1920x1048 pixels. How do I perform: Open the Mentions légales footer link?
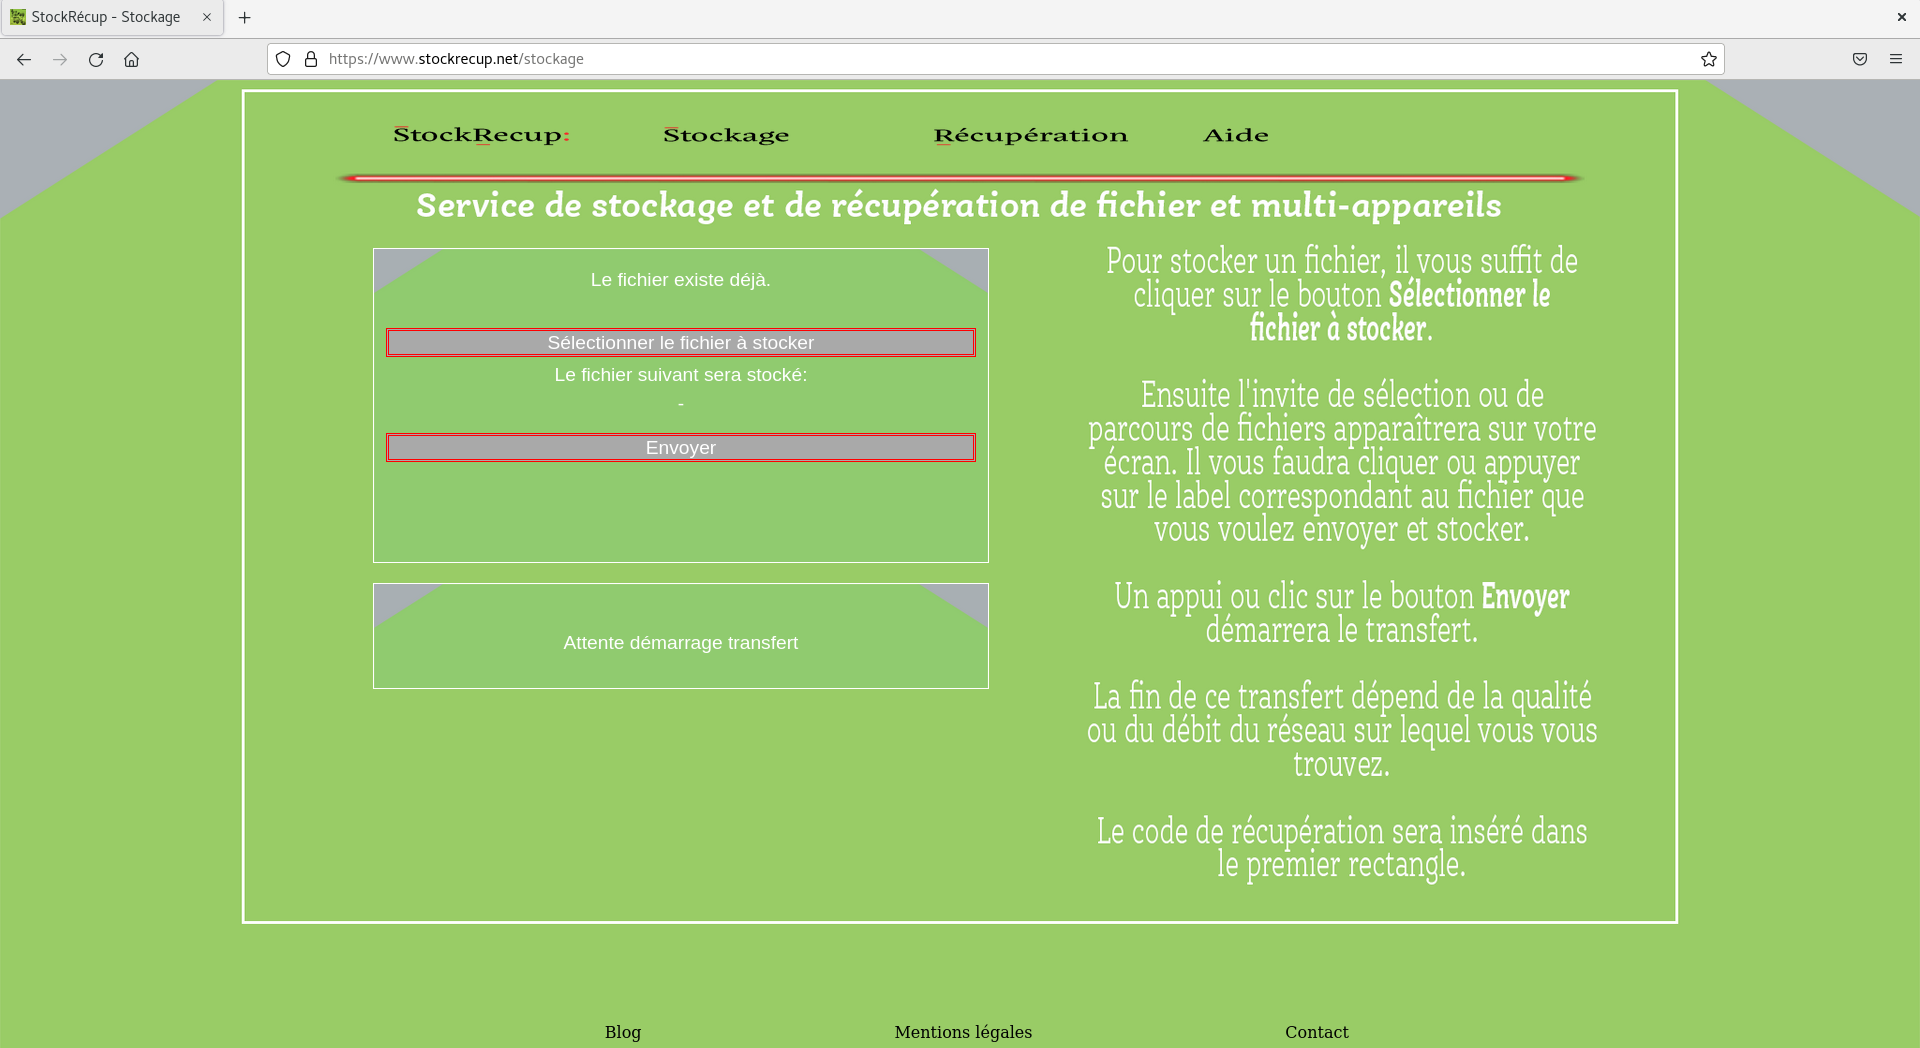[x=963, y=1032]
